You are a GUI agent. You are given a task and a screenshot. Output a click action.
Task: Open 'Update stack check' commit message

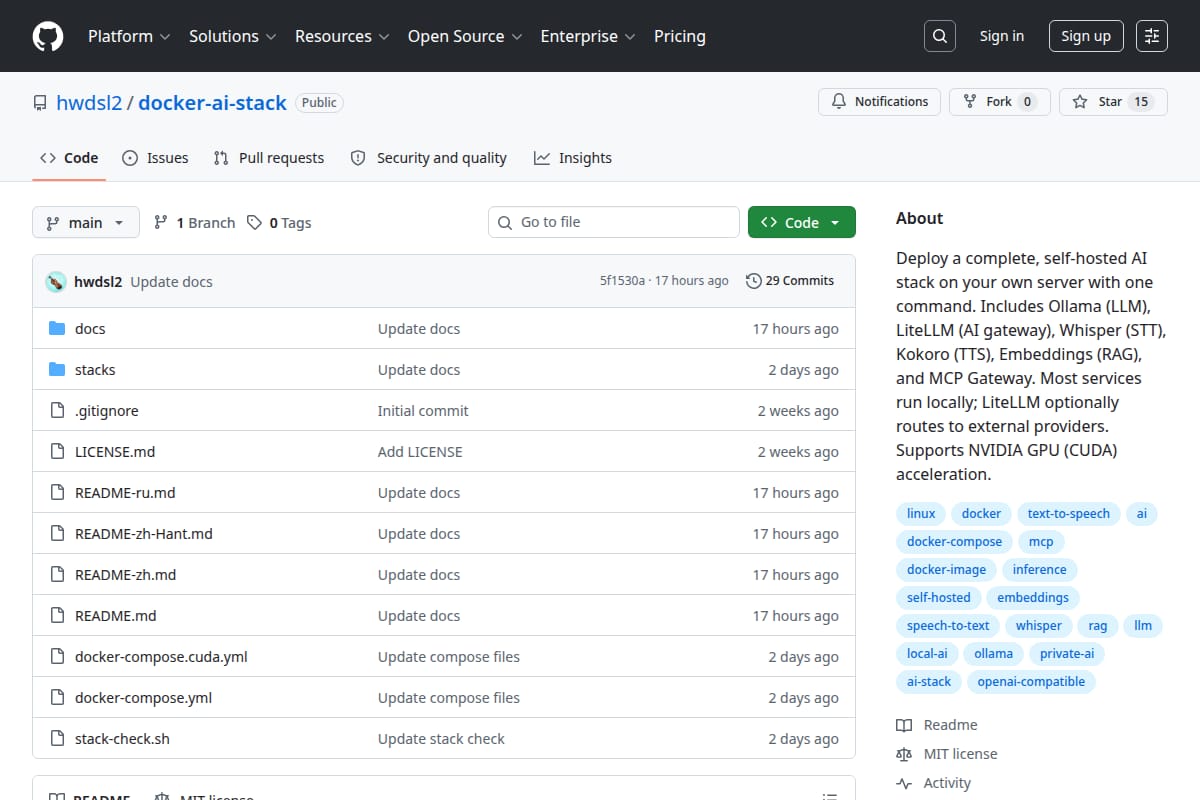441,739
